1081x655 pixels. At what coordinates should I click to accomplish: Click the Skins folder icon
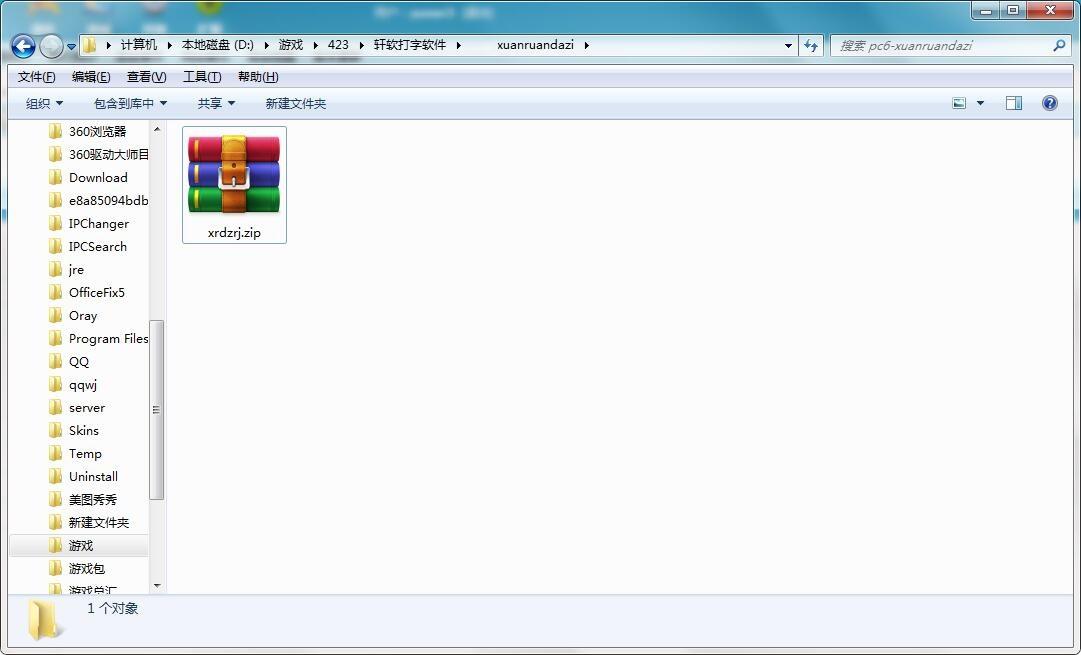tap(56, 430)
